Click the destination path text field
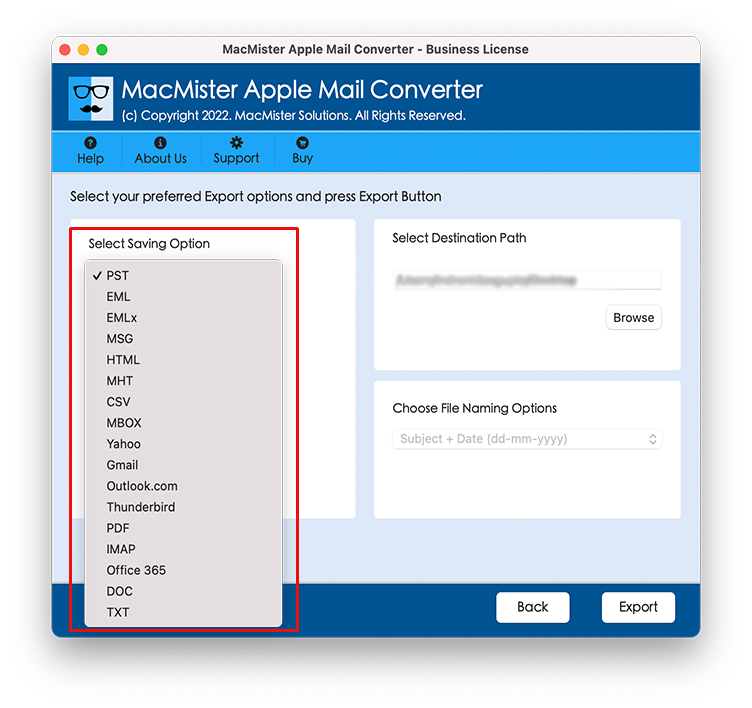752x708 pixels. tap(527, 280)
